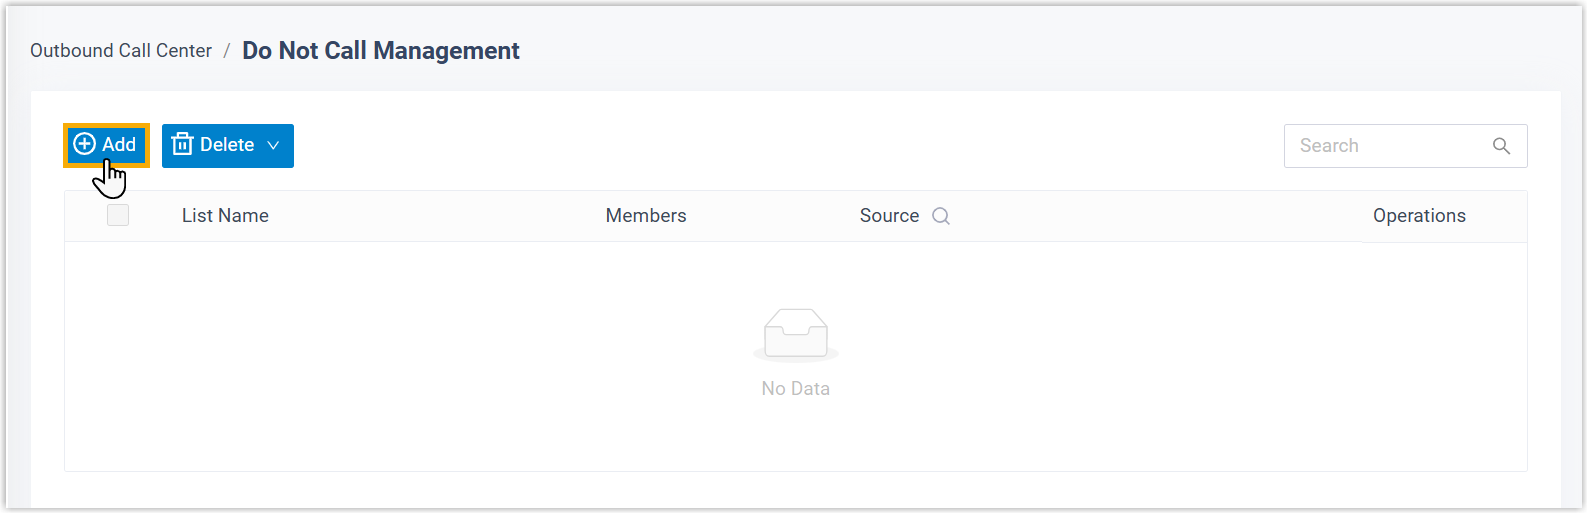
Task: Click the Members column header
Action: click(x=646, y=216)
